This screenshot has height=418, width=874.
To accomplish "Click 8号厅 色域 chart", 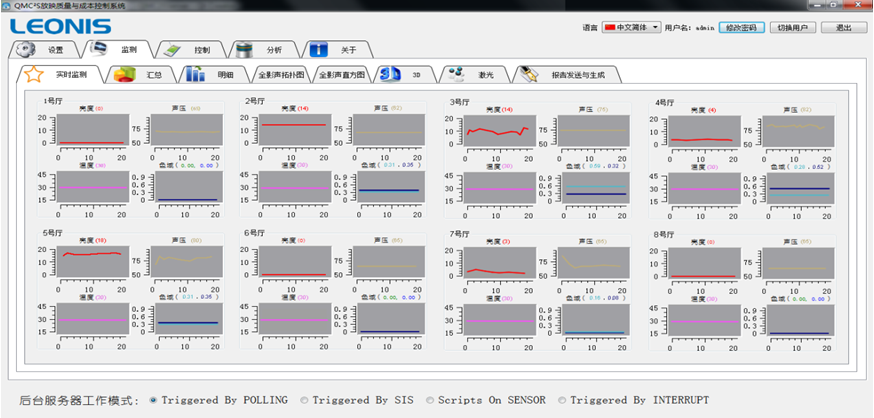I will (x=801, y=320).
